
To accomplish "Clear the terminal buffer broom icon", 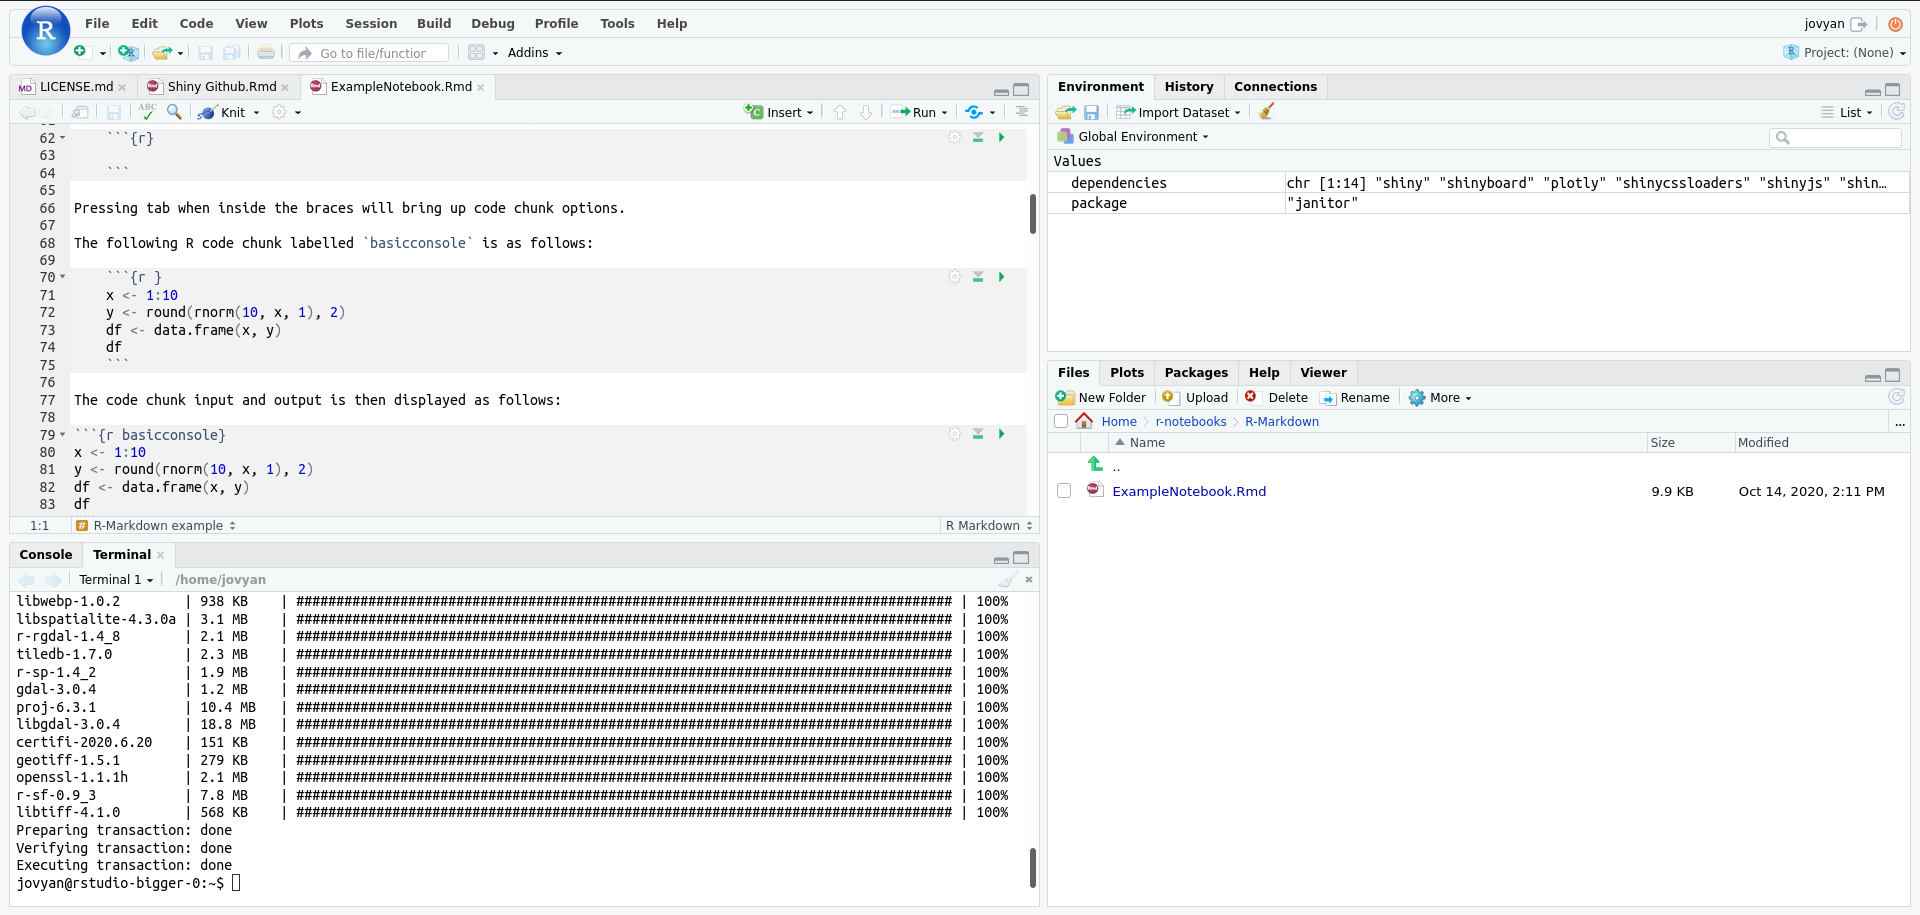I will (x=1008, y=579).
